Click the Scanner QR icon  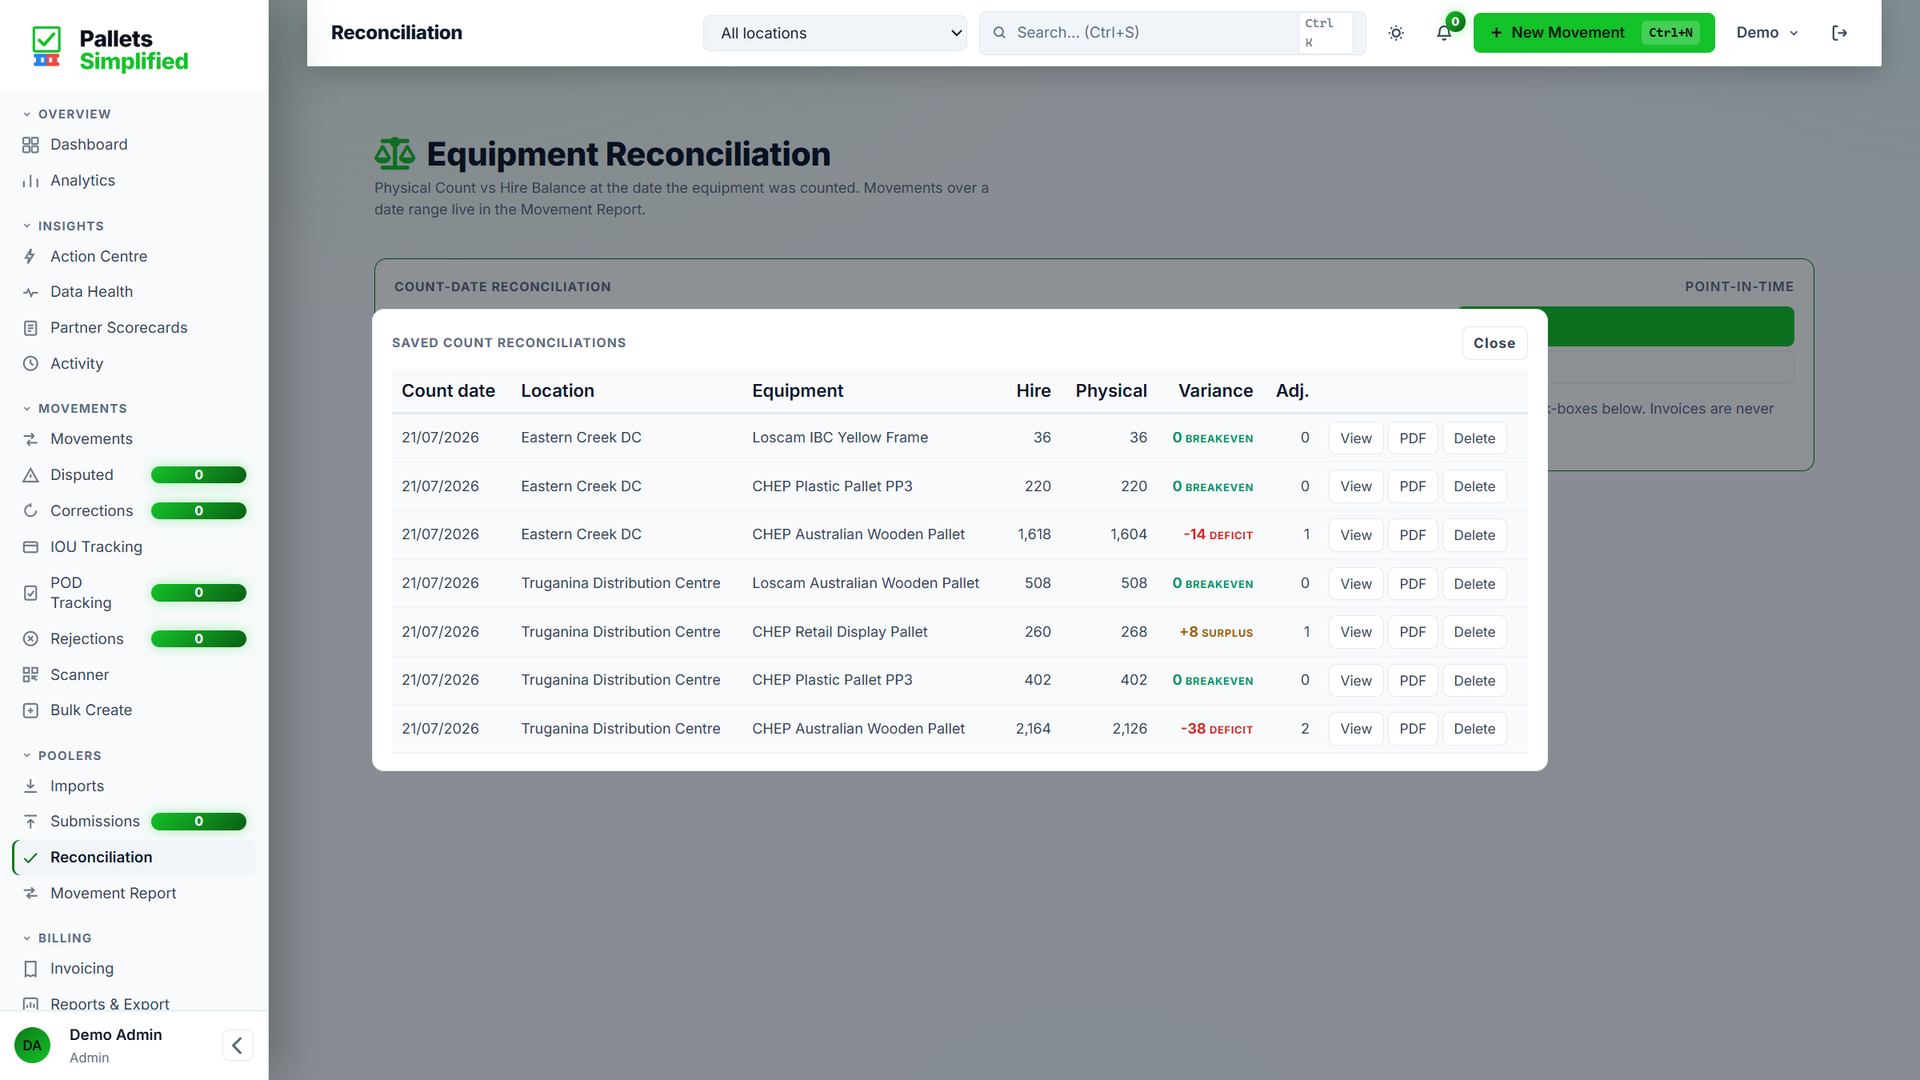[x=30, y=675]
